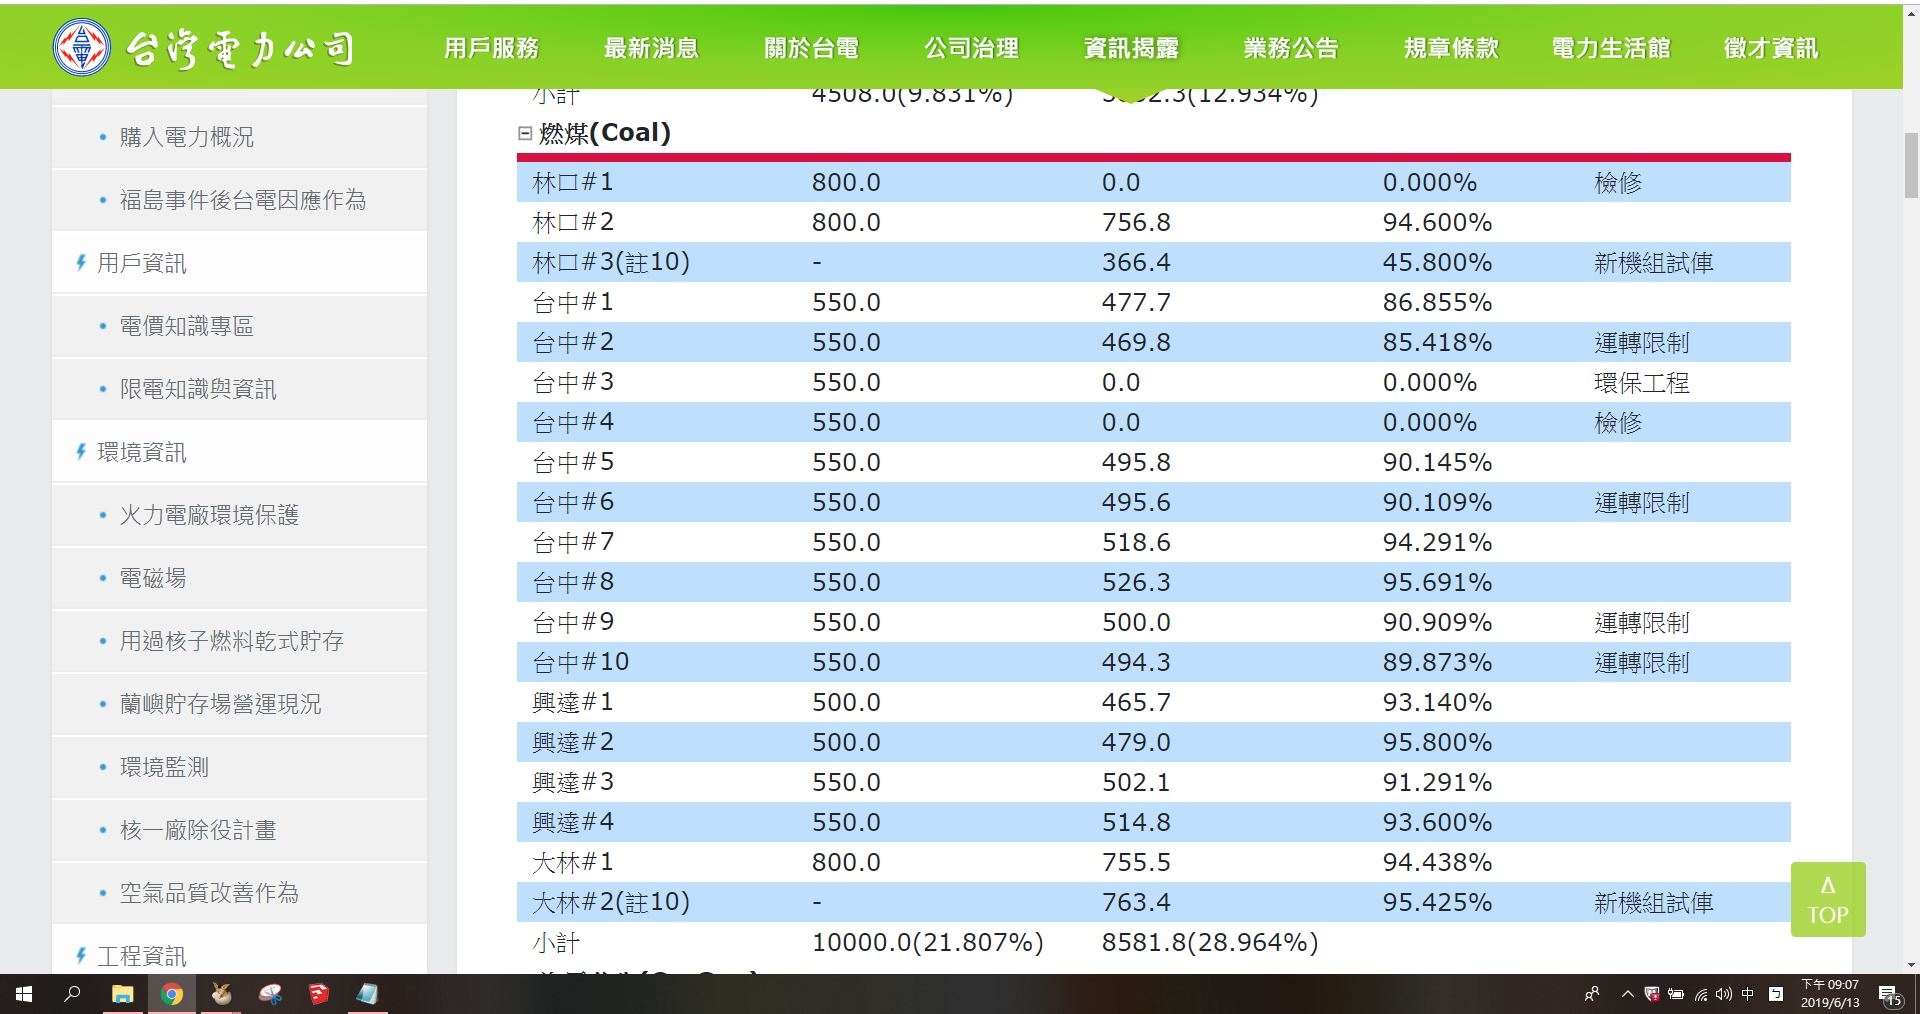Open the 用戶服務 menu
This screenshot has height=1014, width=1920.
pyautogui.click(x=491, y=48)
